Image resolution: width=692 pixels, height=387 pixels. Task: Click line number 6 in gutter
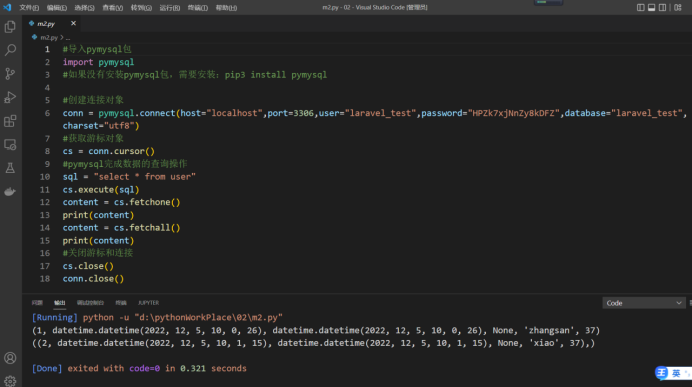click(x=47, y=113)
